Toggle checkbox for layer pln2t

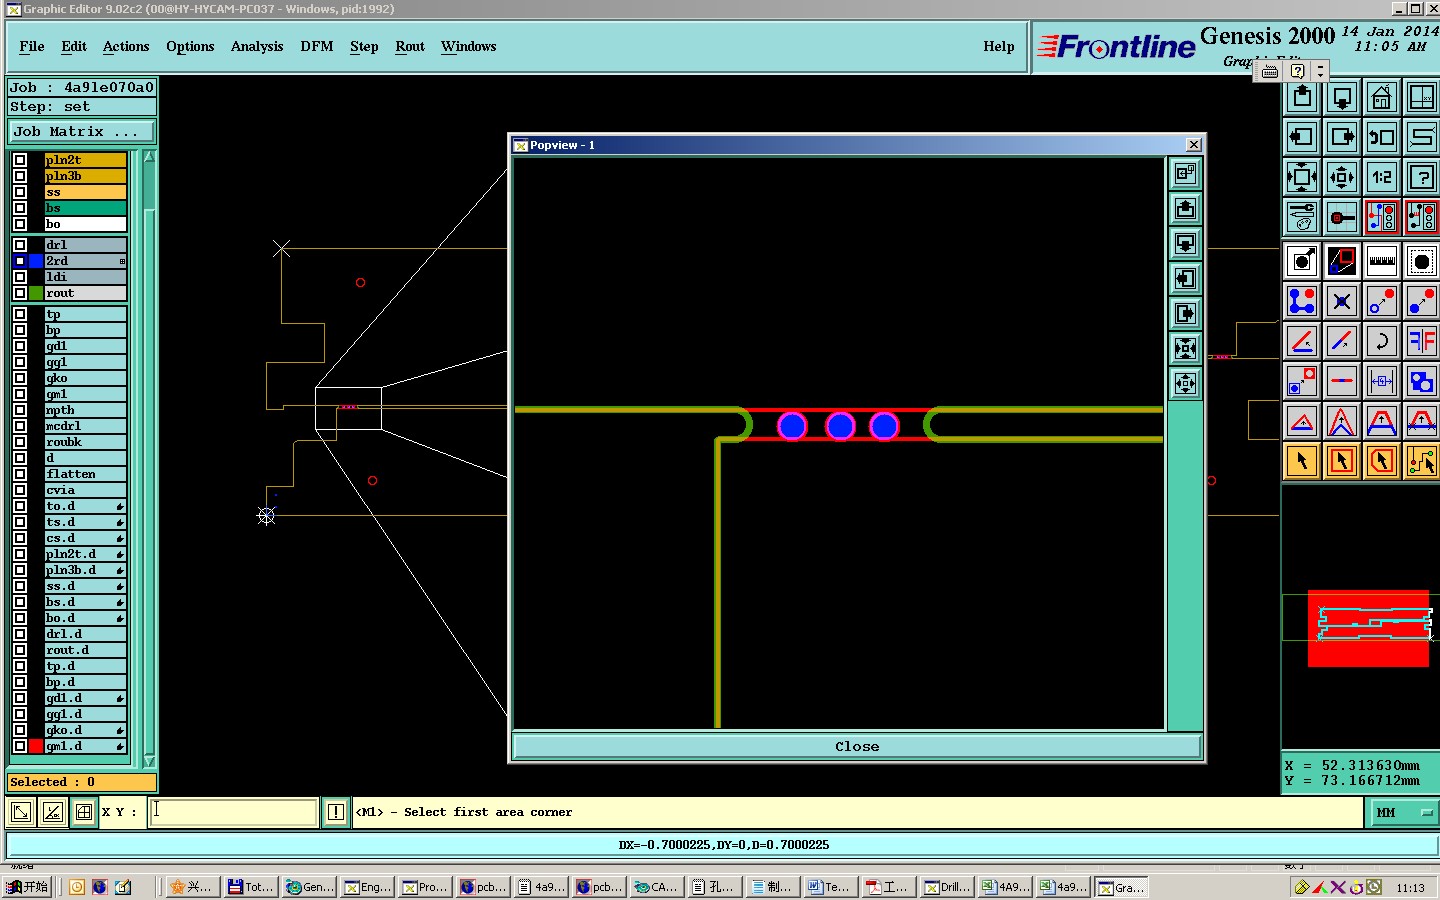point(20,160)
